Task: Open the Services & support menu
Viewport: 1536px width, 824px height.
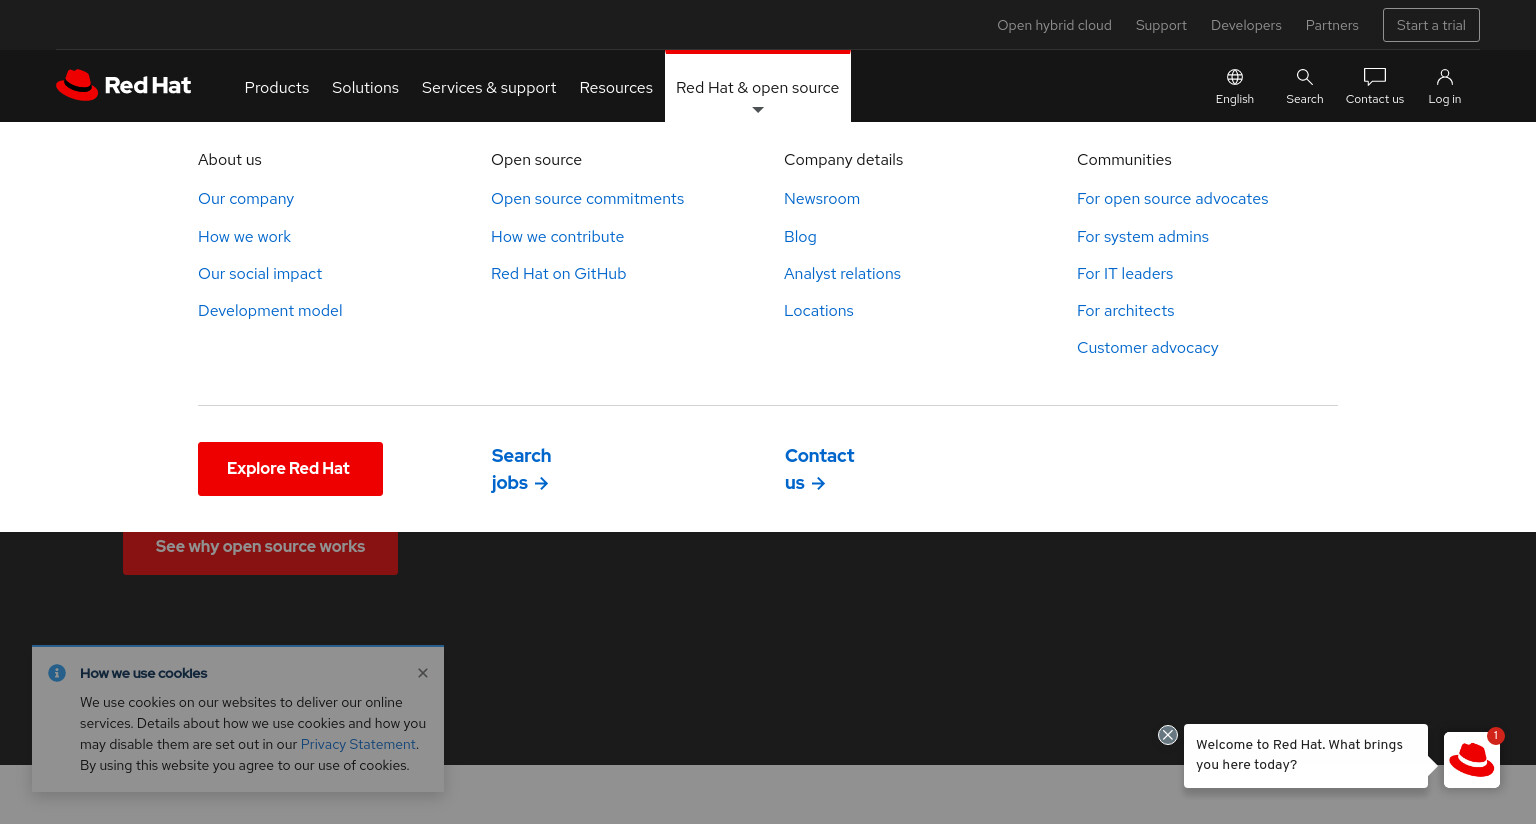Action: [x=489, y=88]
